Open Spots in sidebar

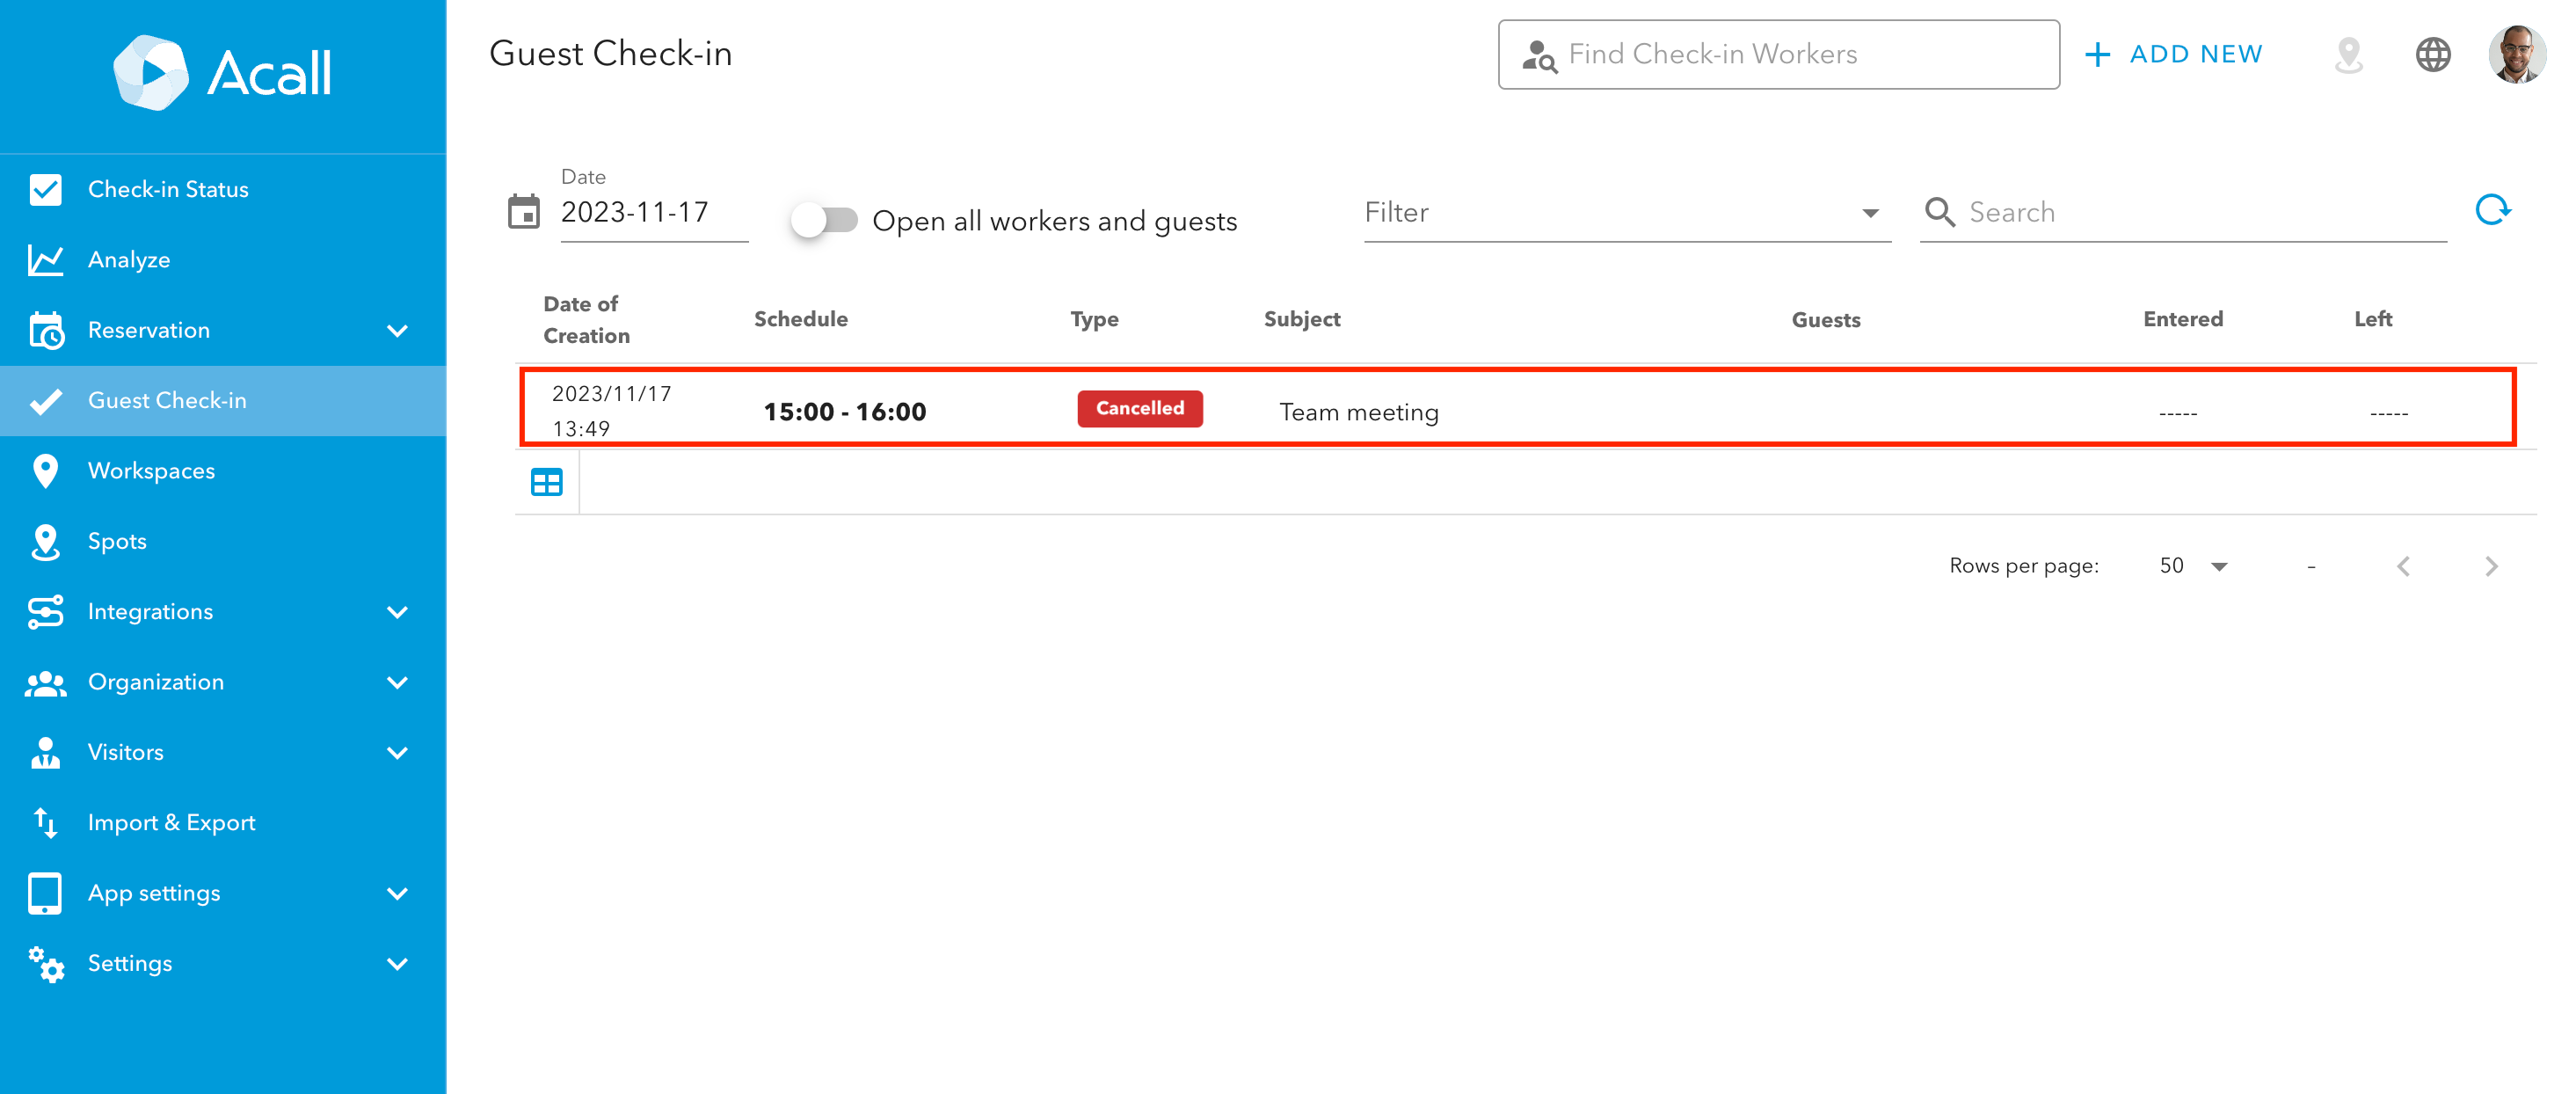coord(223,541)
